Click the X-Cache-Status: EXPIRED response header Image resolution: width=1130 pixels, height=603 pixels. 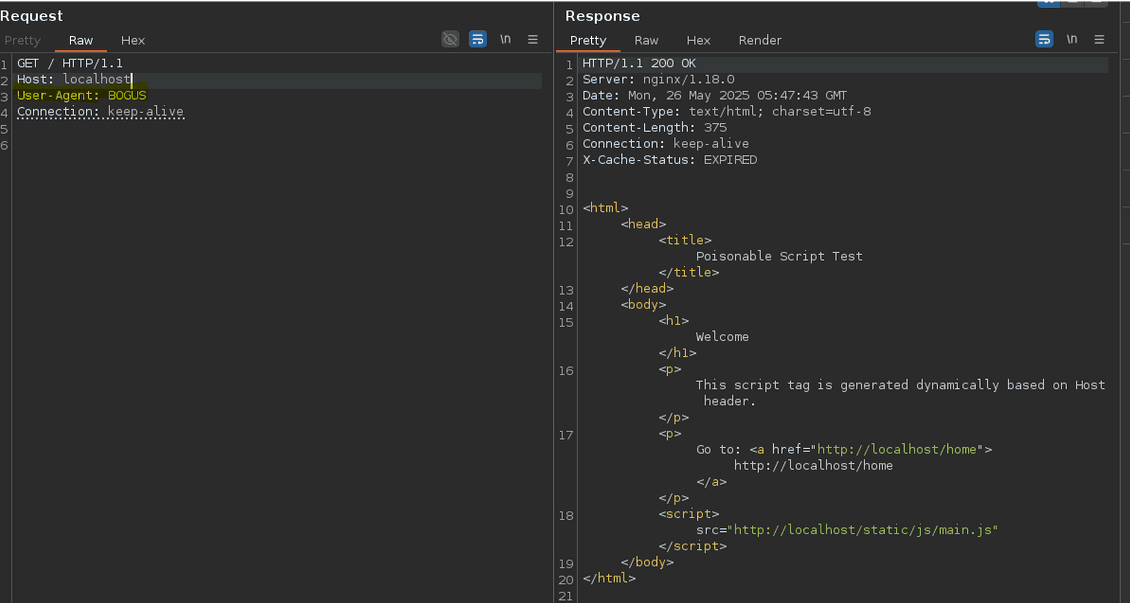click(669, 160)
